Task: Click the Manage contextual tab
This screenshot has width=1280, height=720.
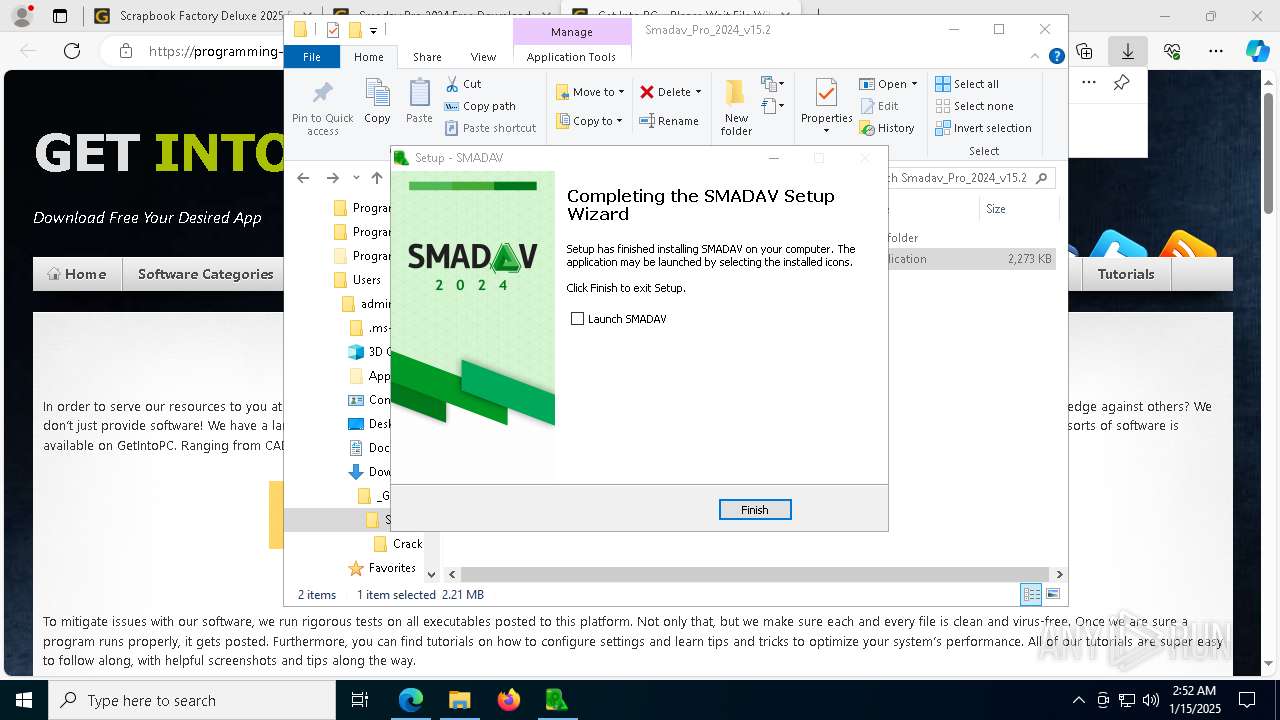Action: point(572,32)
